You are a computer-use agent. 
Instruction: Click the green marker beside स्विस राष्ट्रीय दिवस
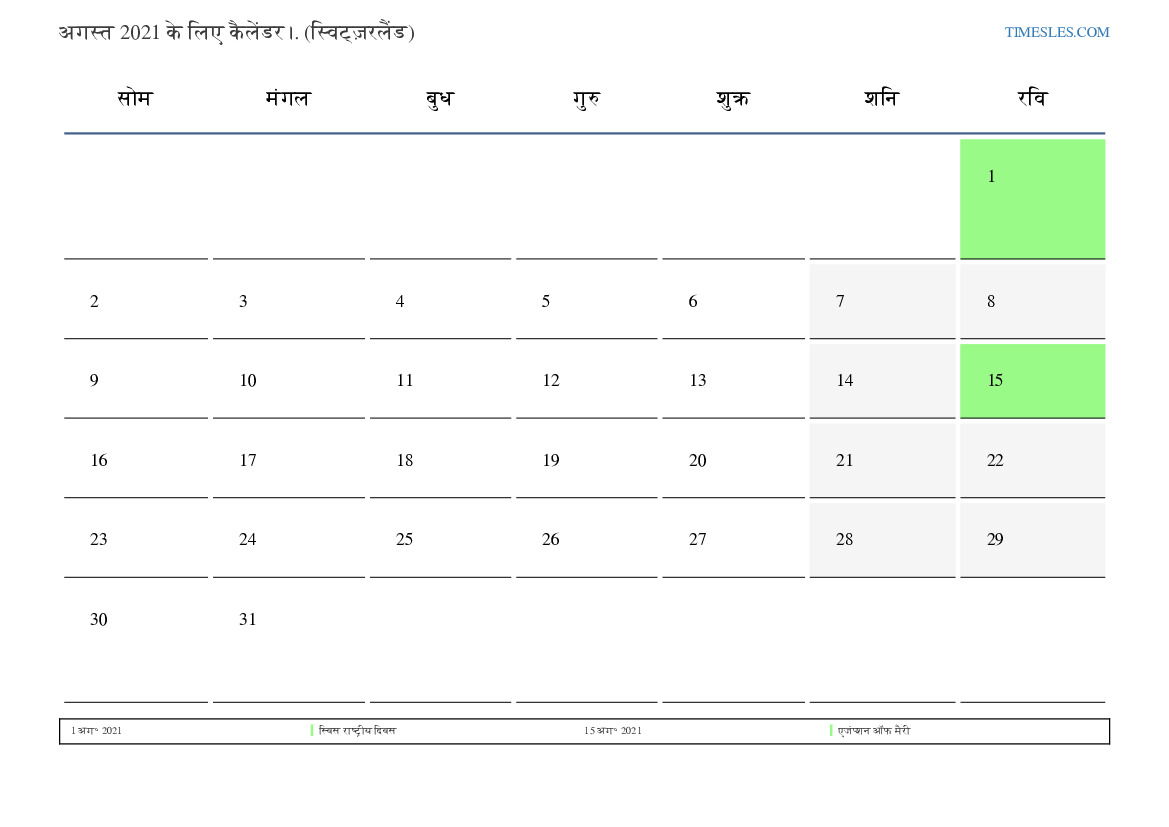click(x=312, y=730)
